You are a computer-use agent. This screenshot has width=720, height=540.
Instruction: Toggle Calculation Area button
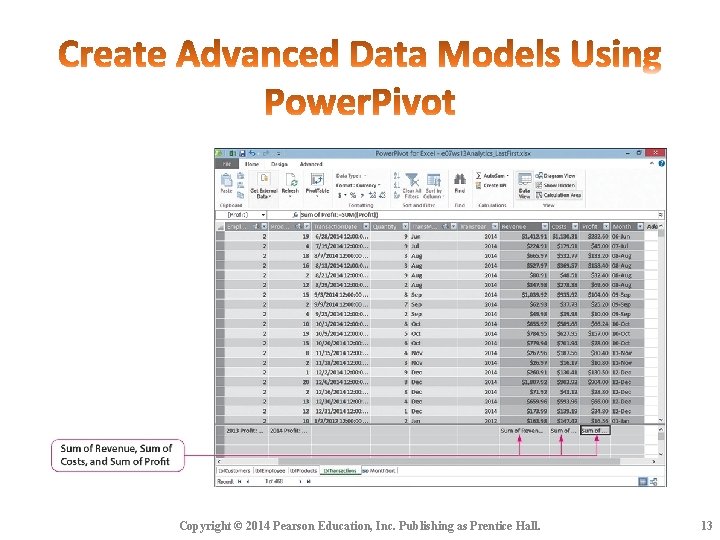[x=559, y=195]
